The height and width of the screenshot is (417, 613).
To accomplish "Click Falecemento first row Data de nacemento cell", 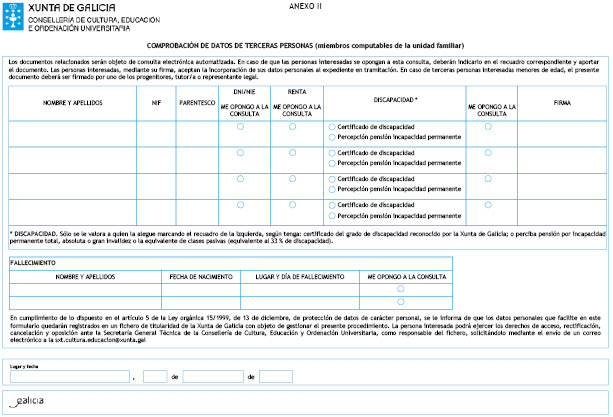I will pyautogui.click(x=190, y=289).
